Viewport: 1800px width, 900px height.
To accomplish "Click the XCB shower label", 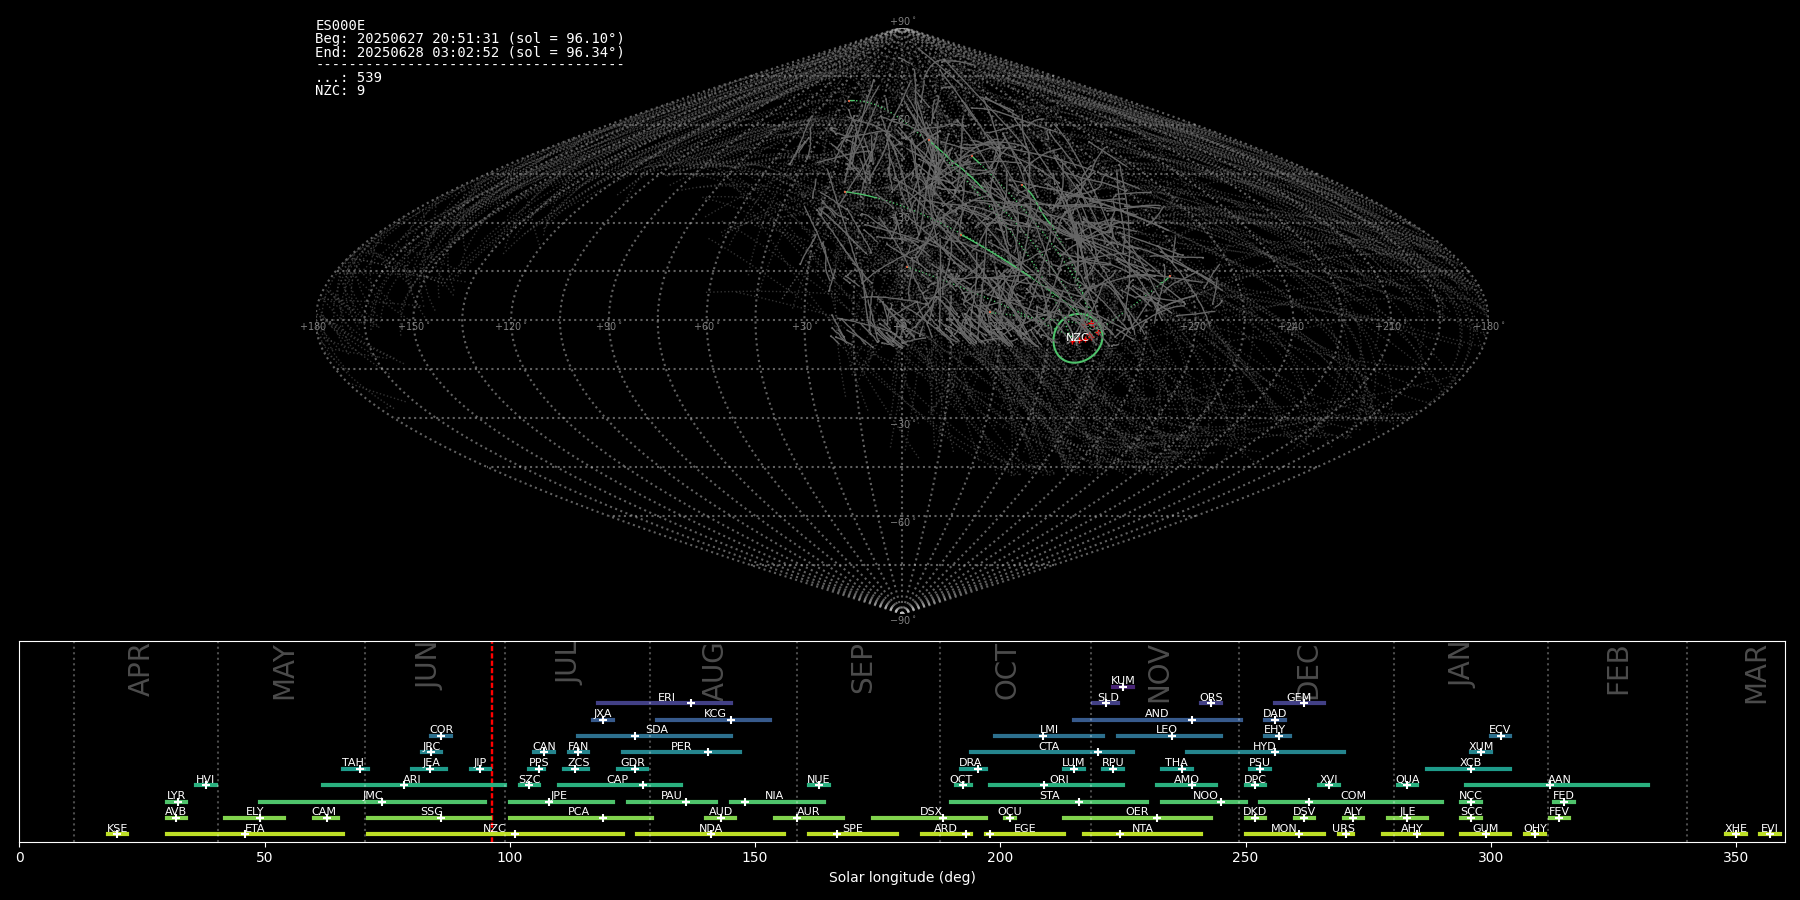I will [1471, 763].
